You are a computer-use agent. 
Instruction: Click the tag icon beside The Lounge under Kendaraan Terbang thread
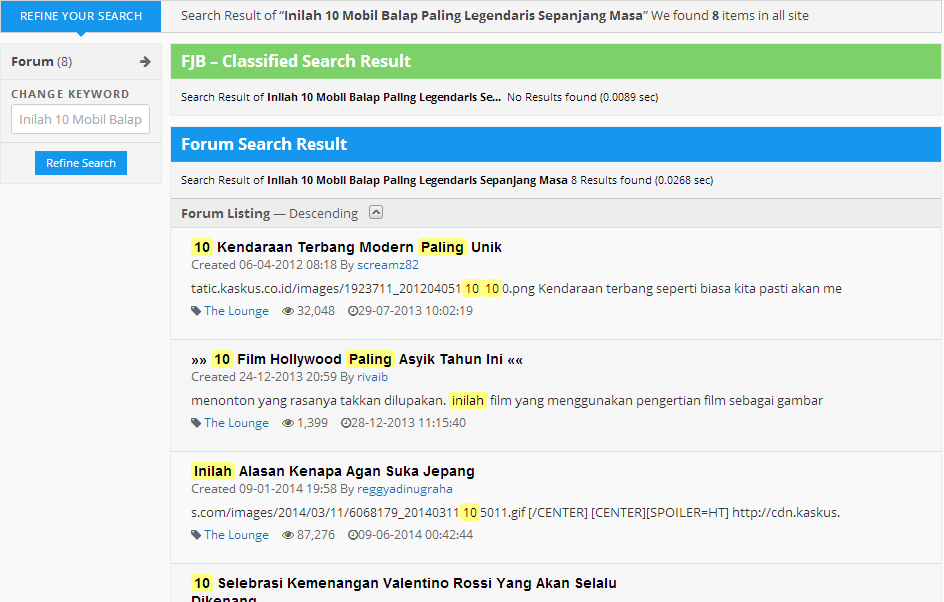click(196, 311)
